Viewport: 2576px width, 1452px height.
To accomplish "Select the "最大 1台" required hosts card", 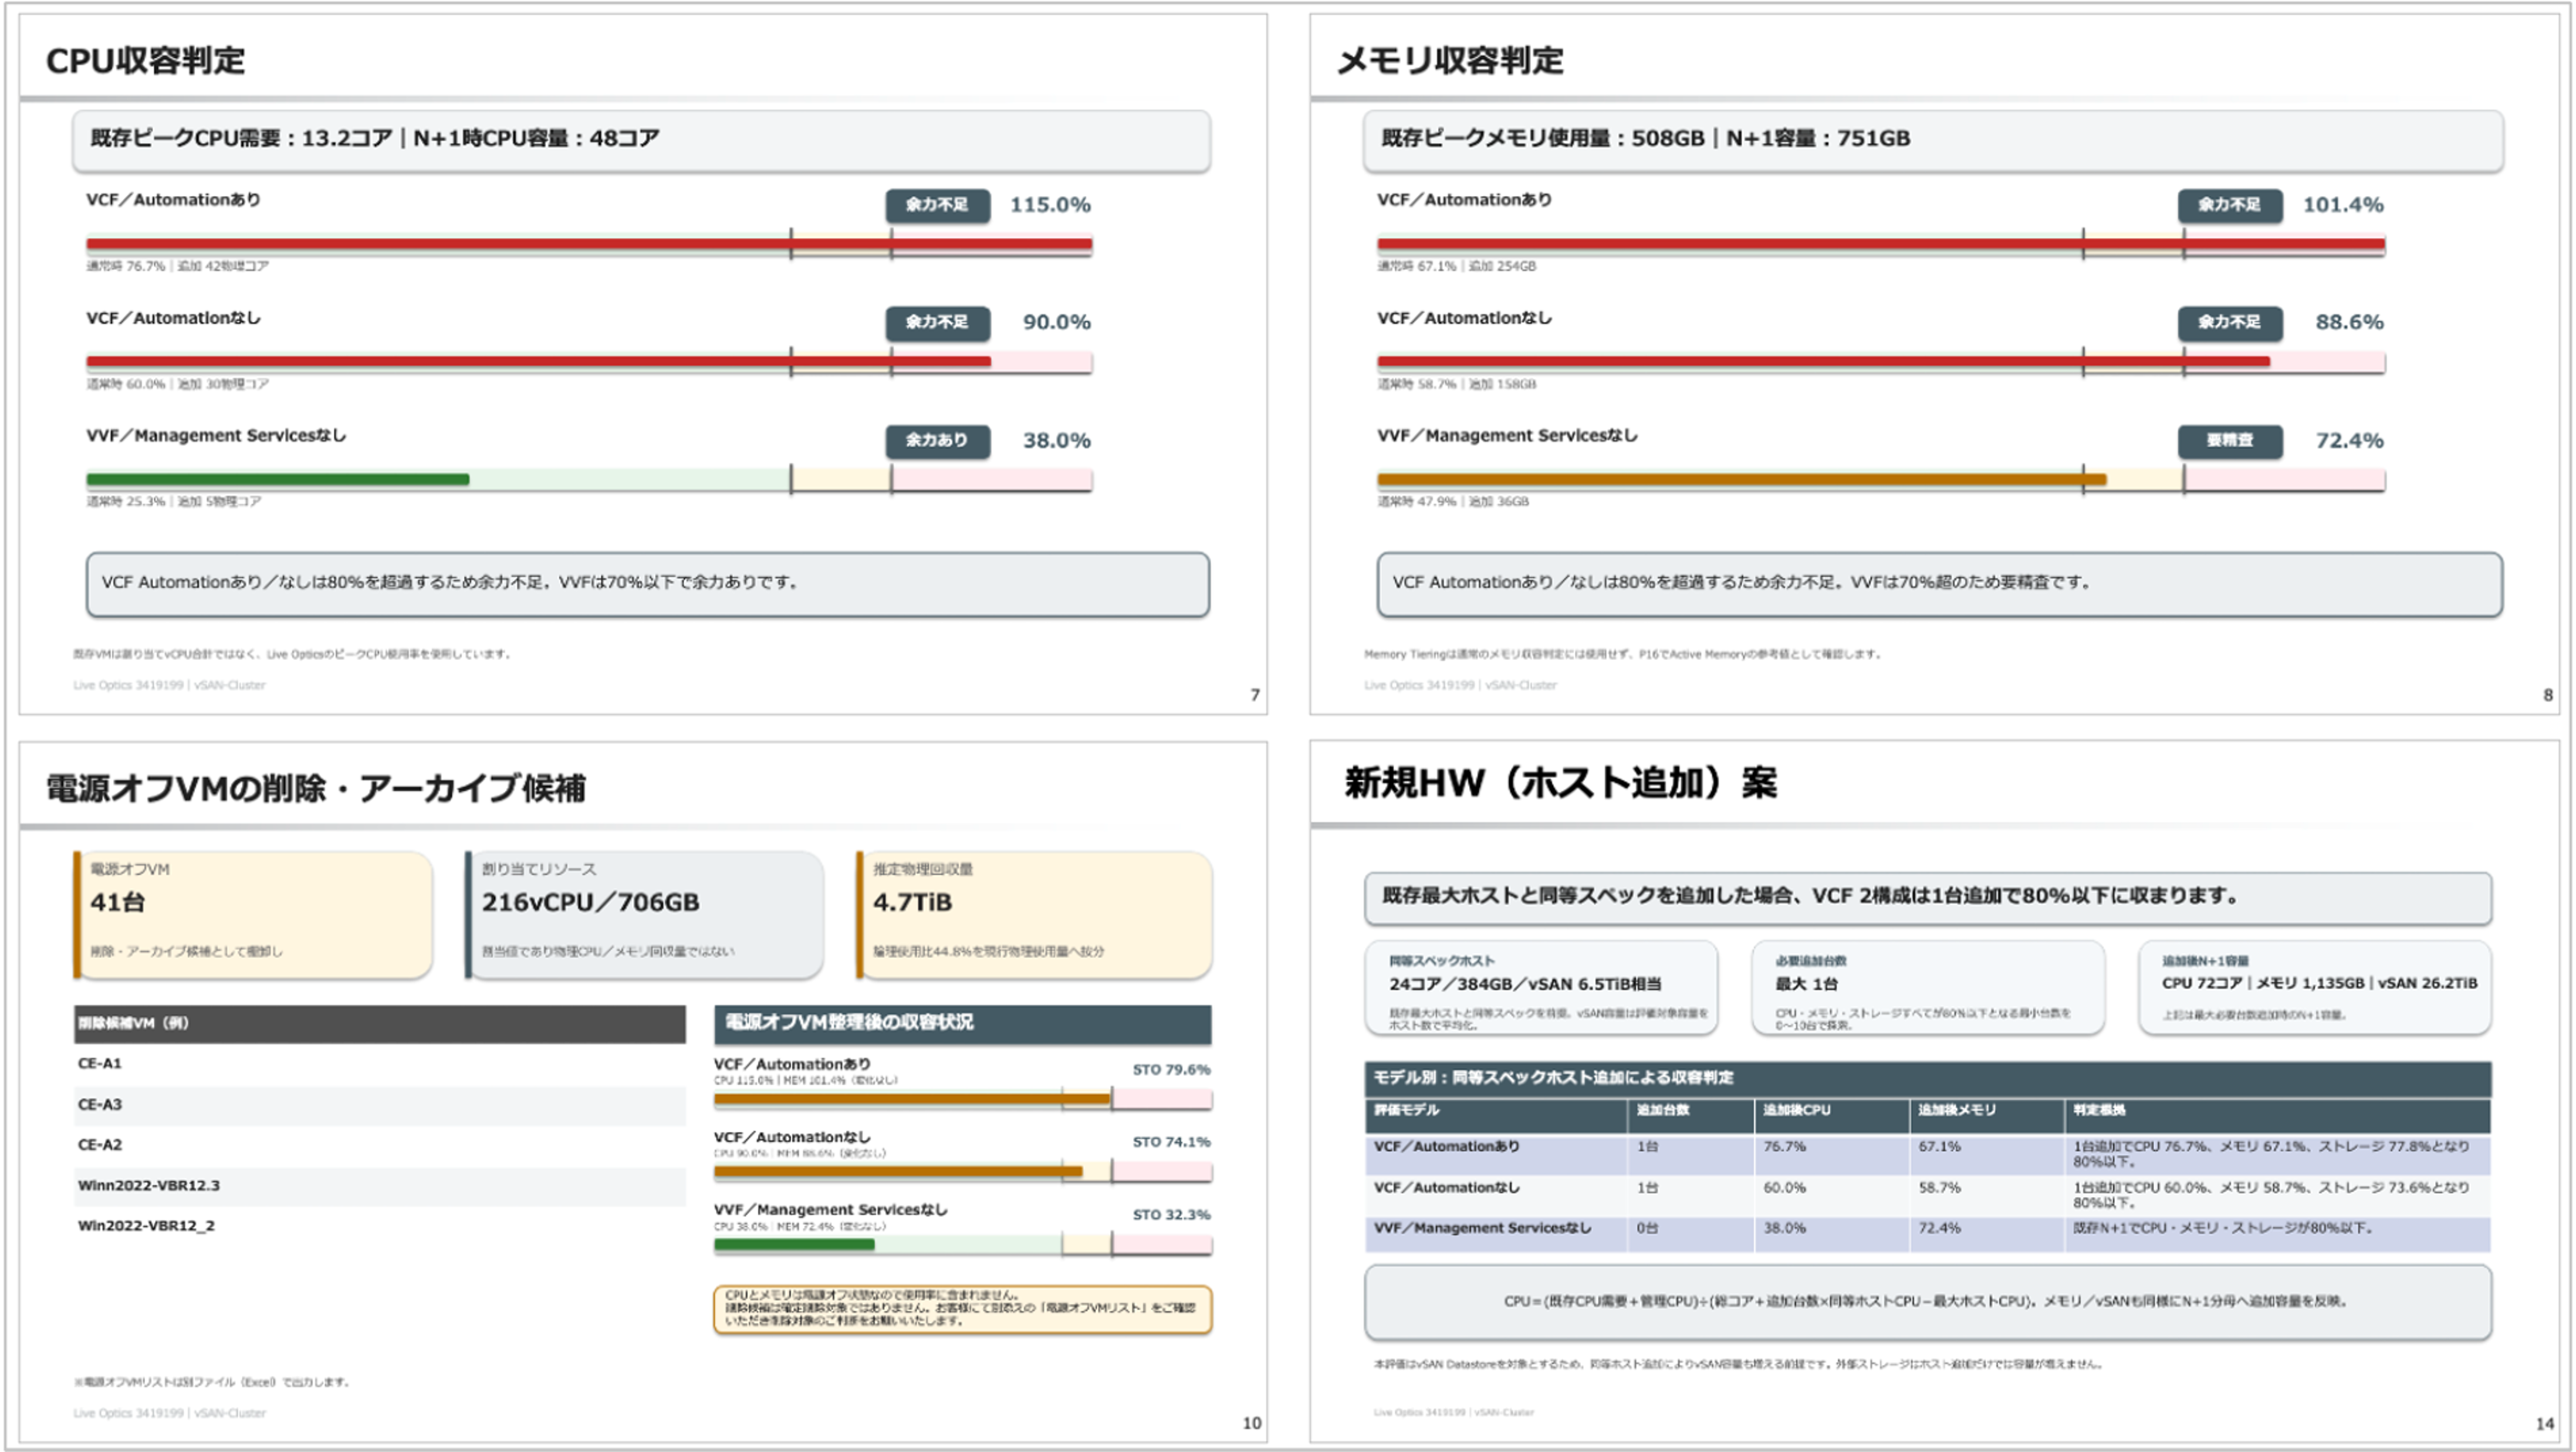I will (x=1928, y=987).
